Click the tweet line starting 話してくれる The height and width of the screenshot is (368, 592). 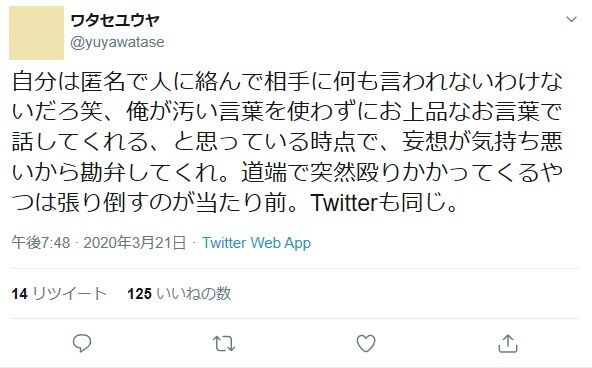coord(287,142)
